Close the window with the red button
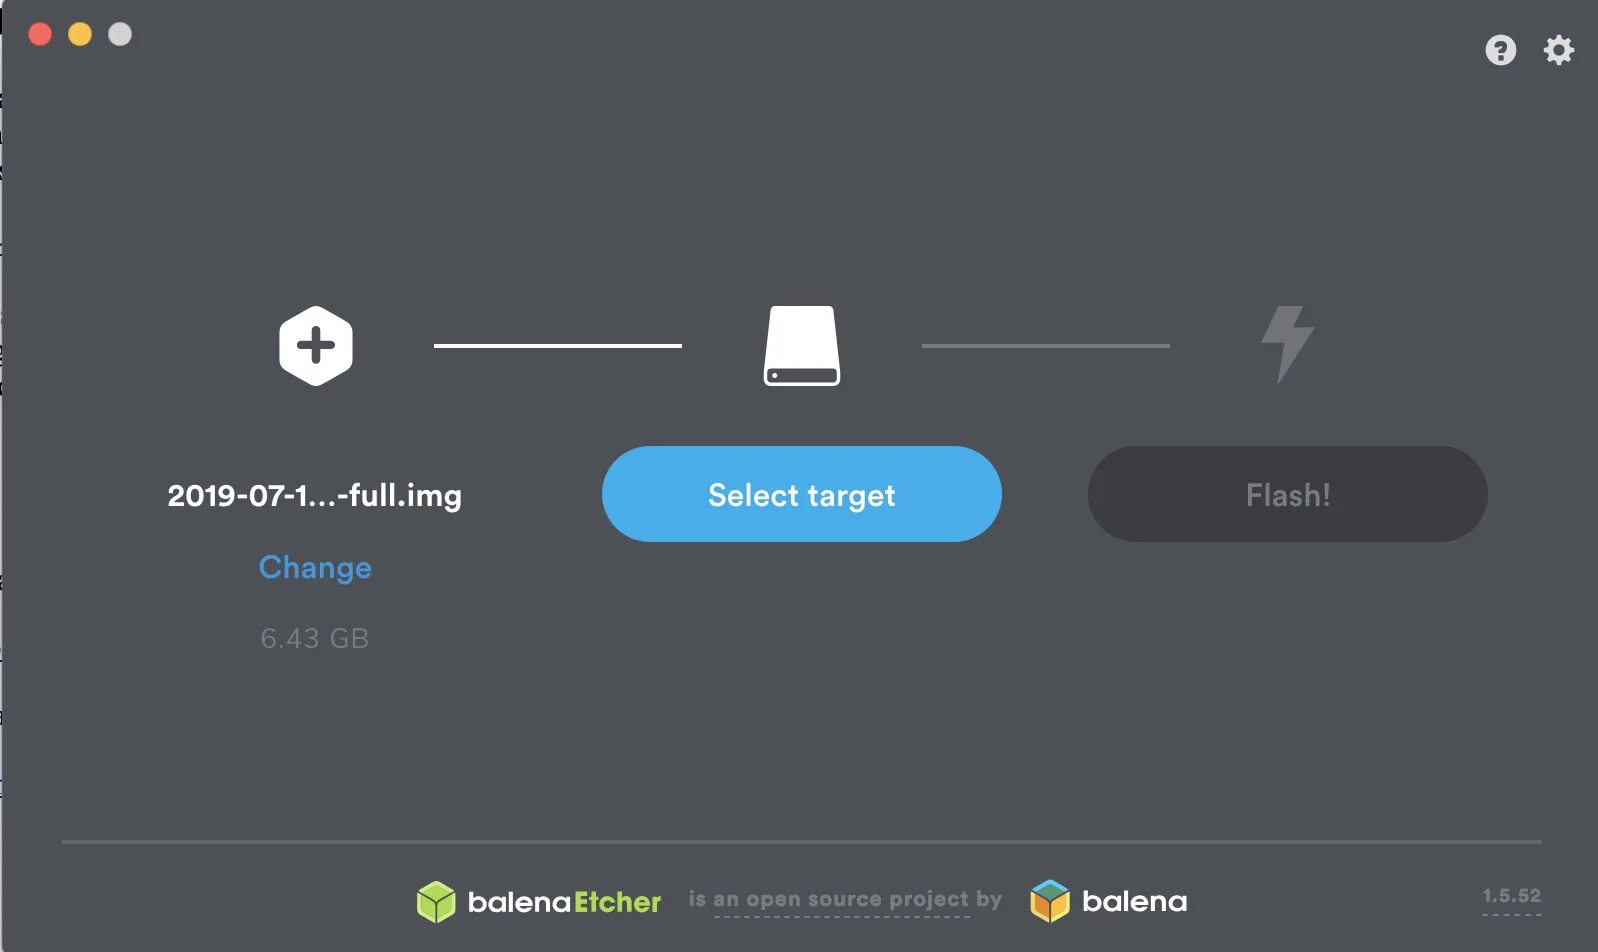This screenshot has height=952, width=1598. click(x=40, y=34)
